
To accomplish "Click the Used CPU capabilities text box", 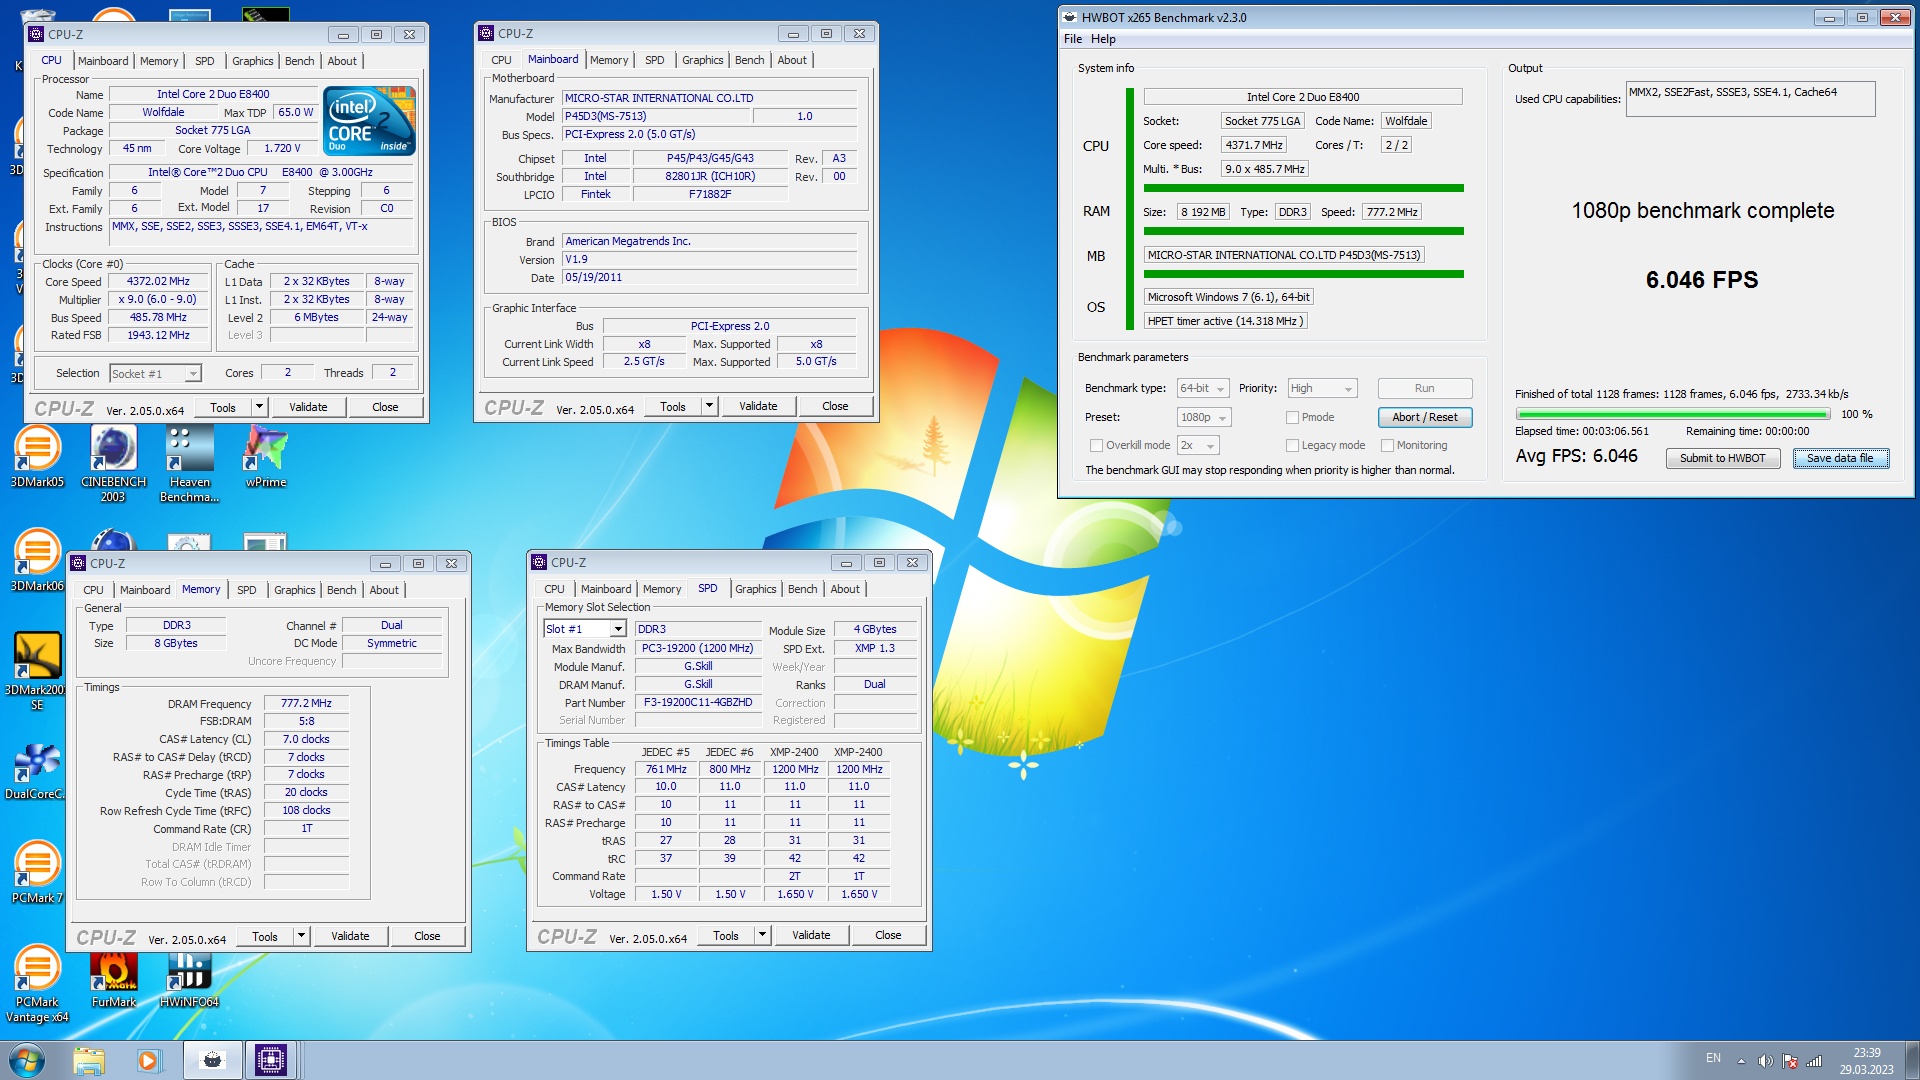I will click(1750, 99).
